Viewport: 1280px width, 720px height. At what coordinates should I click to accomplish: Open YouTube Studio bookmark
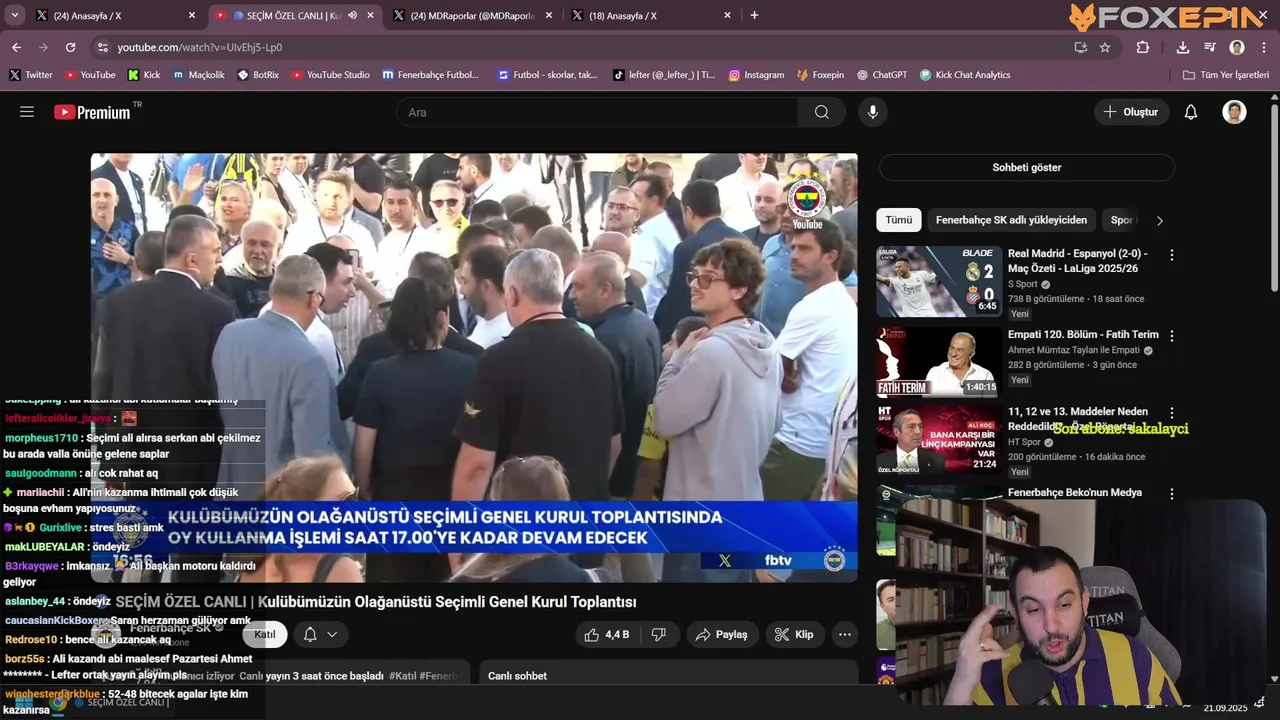[x=330, y=75]
